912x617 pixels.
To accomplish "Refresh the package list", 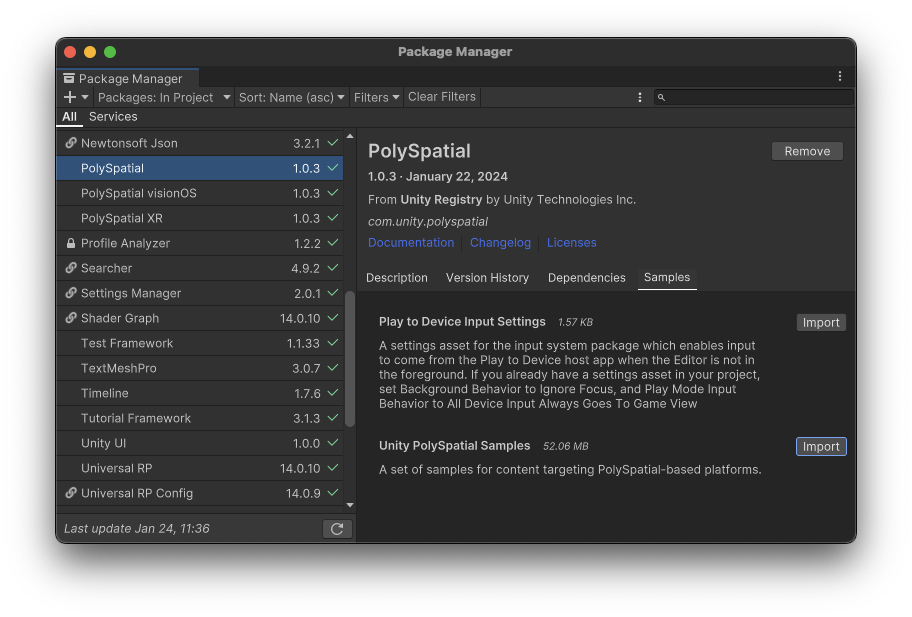I will [x=337, y=528].
